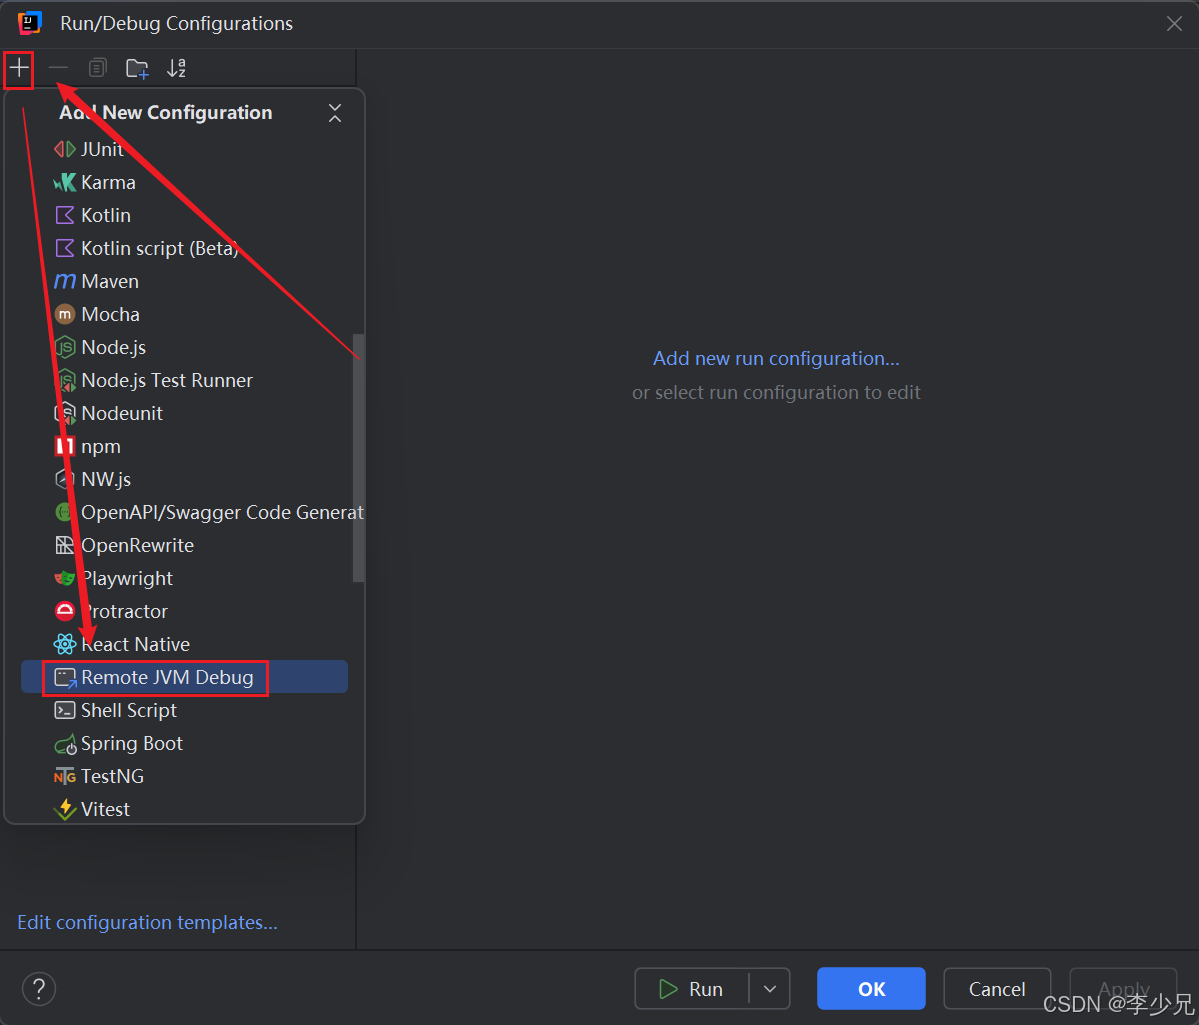Click the NW.js icon
Image resolution: width=1199 pixels, height=1025 pixels.
65,479
